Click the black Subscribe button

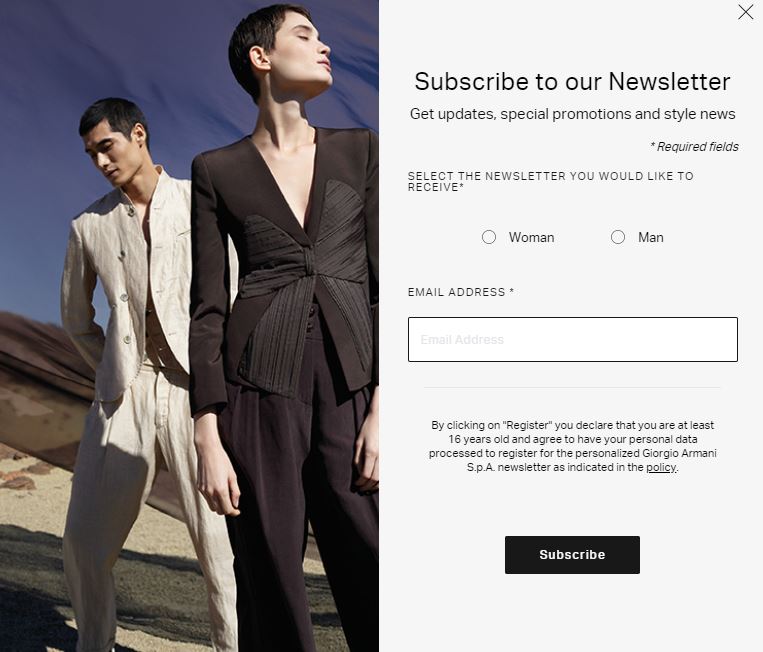[572, 555]
